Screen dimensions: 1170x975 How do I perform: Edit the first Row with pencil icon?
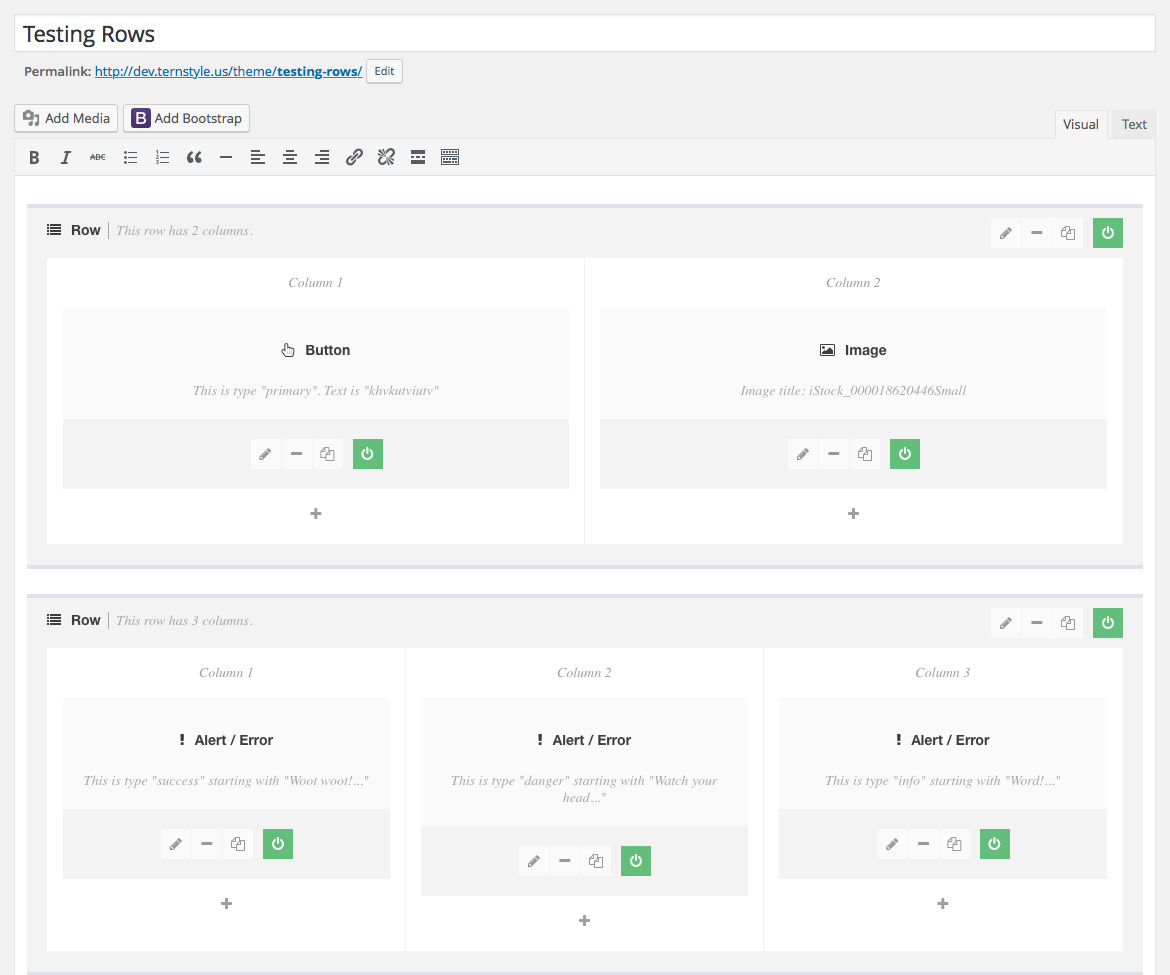coord(1006,233)
